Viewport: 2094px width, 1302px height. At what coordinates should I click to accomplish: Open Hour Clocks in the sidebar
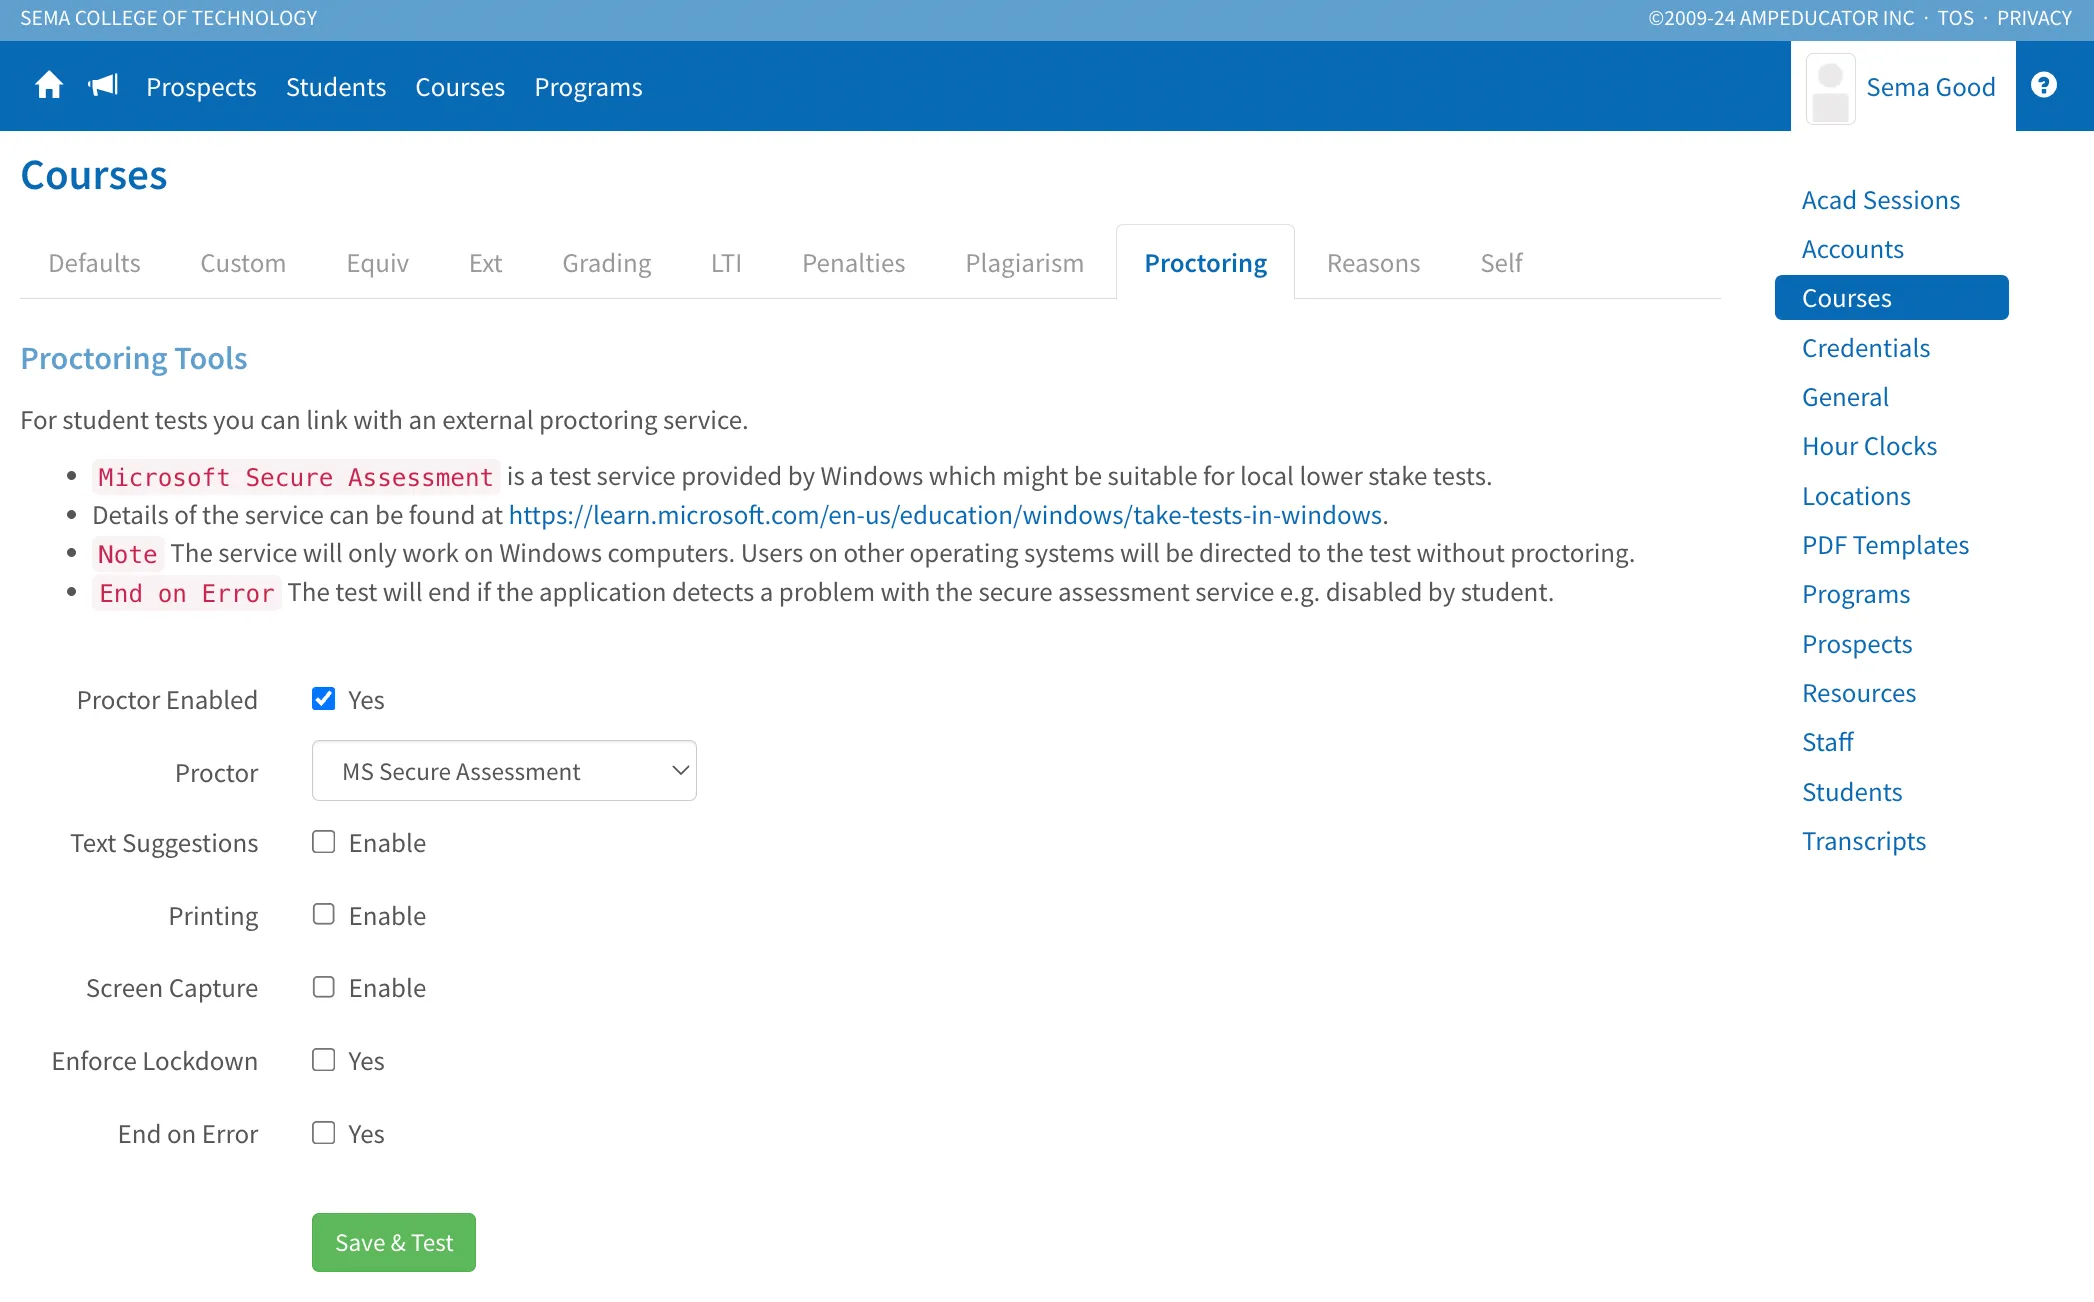tap(1870, 446)
